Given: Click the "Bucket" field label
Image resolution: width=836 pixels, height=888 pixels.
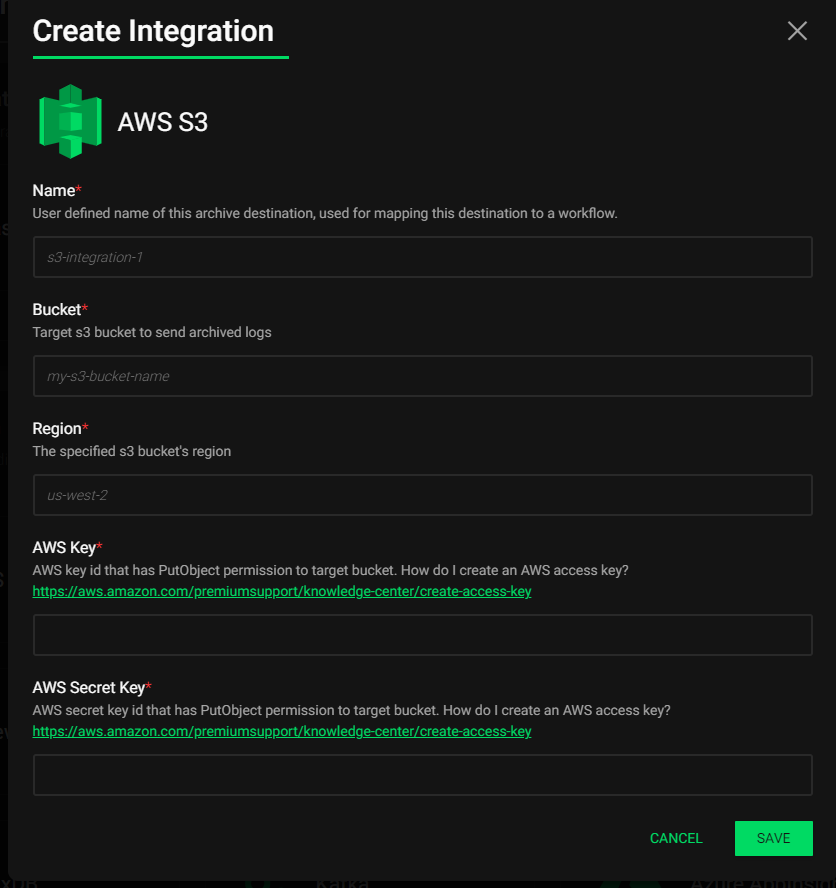Looking at the screenshot, I should click(57, 309).
